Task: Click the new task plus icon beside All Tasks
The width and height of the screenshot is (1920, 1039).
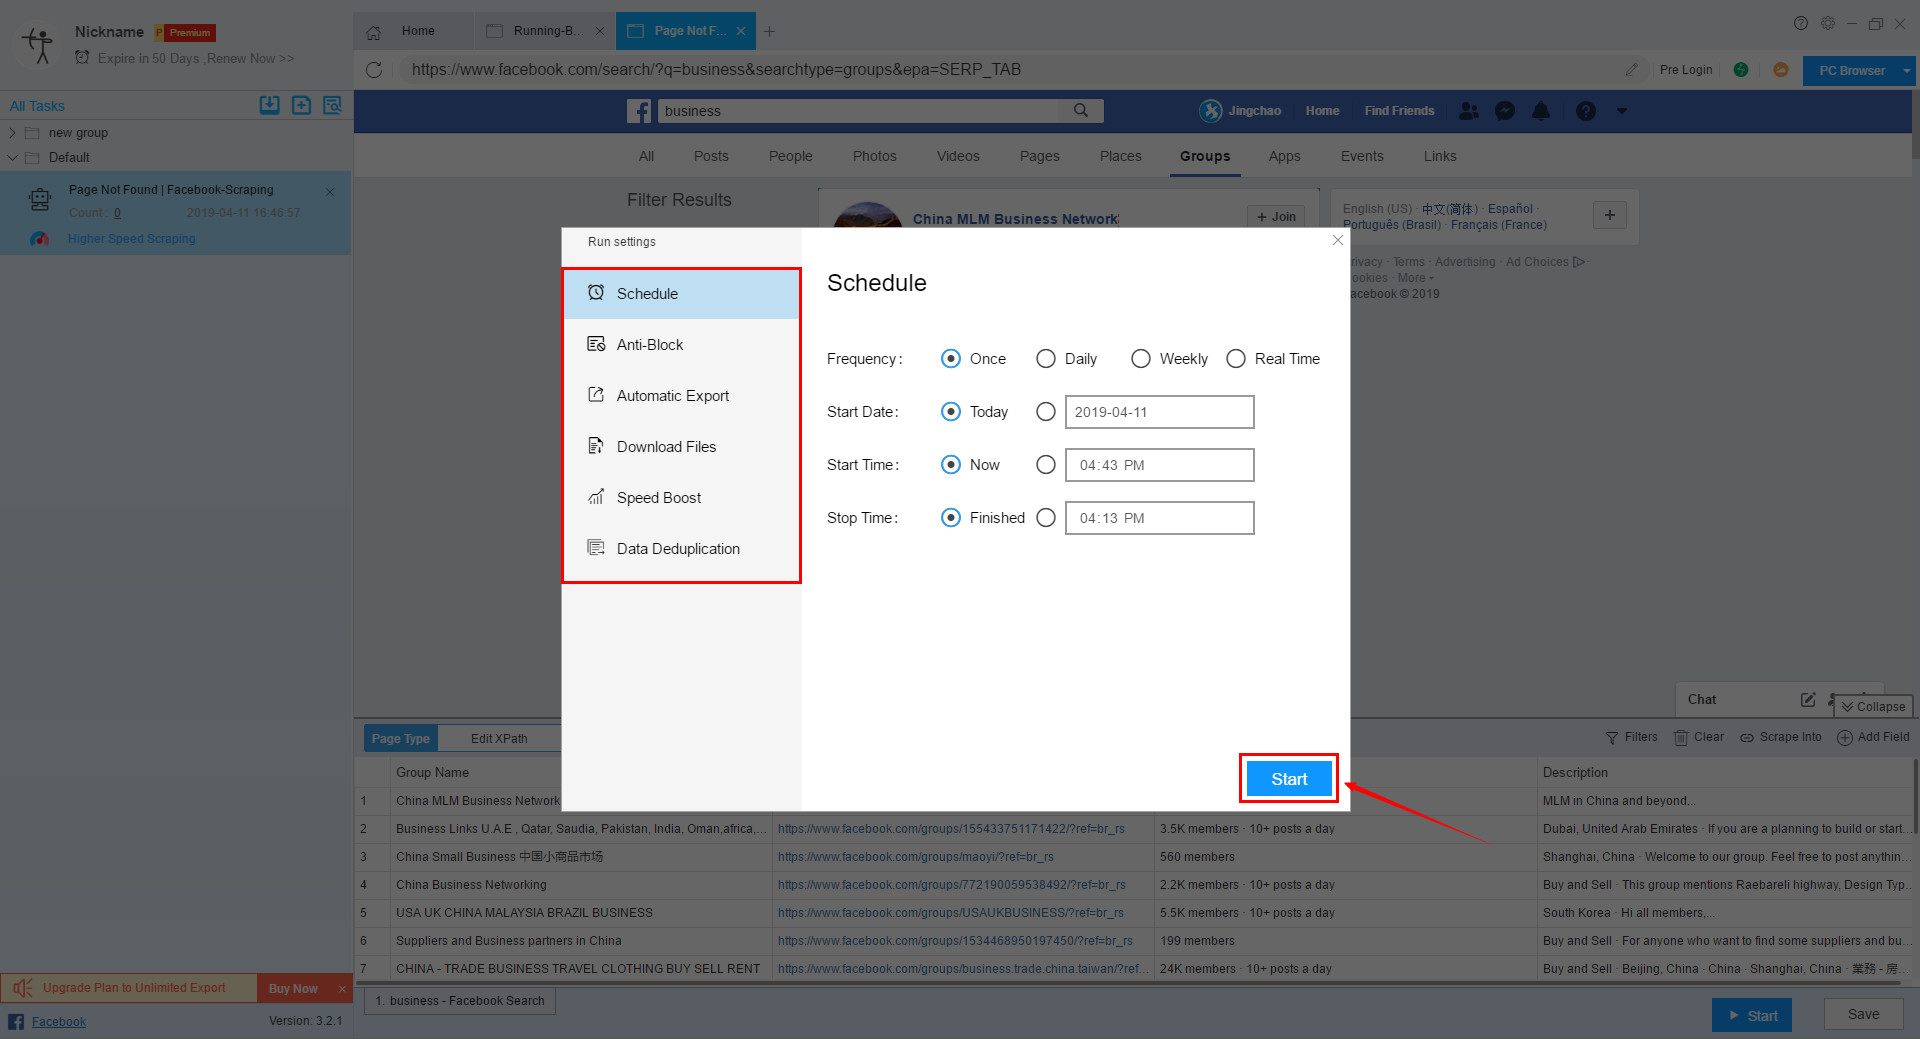Action: pos(301,105)
